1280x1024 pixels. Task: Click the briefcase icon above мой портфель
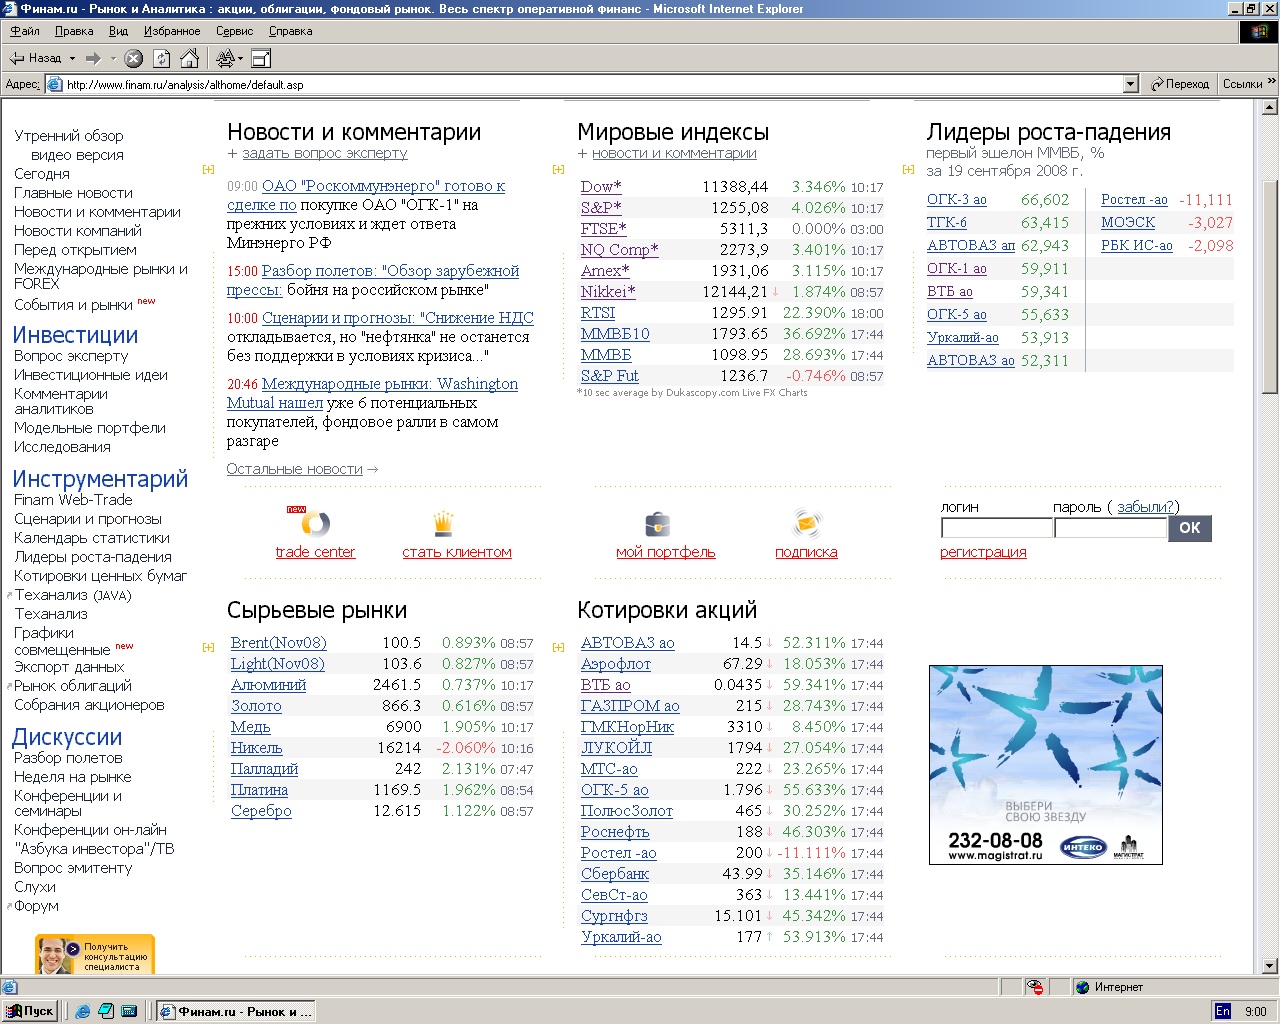pyautogui.click(x=657, y=523)
